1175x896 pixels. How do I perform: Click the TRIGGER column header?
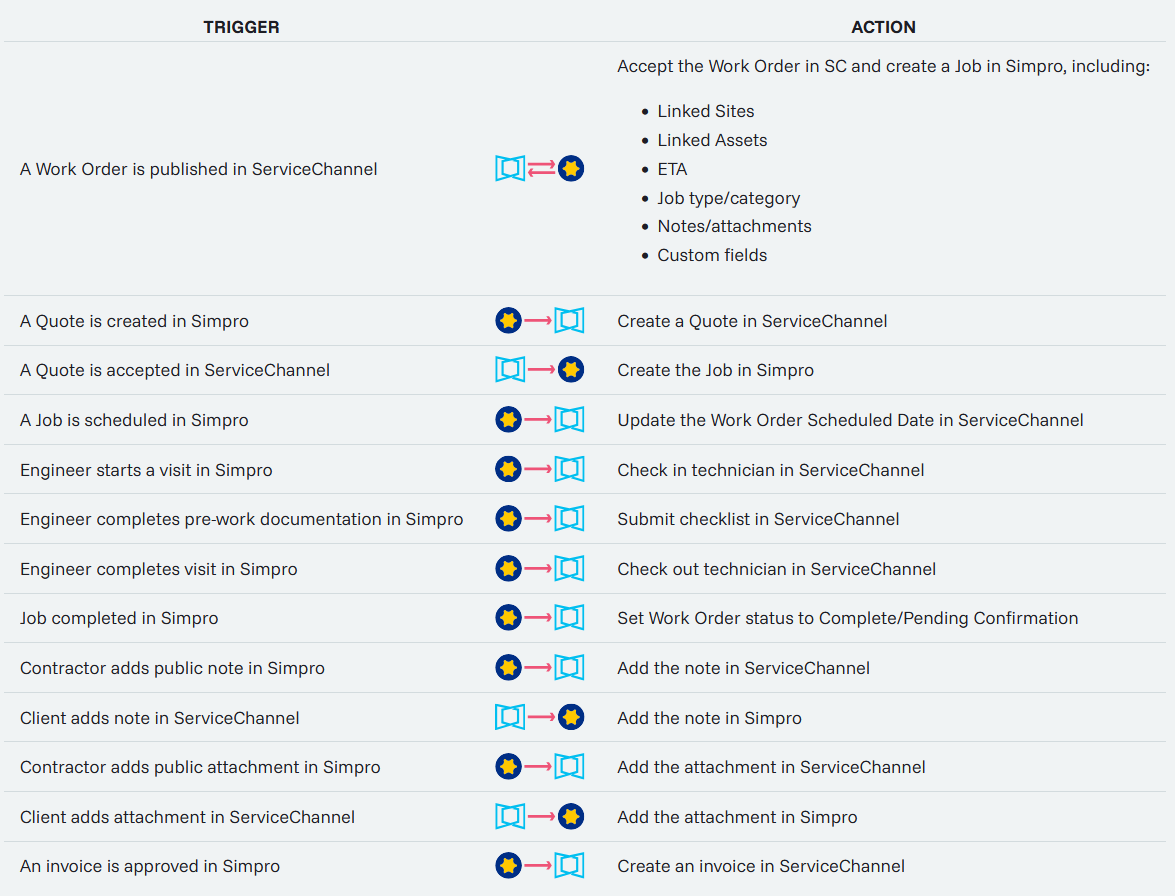[x=241, y=27]
